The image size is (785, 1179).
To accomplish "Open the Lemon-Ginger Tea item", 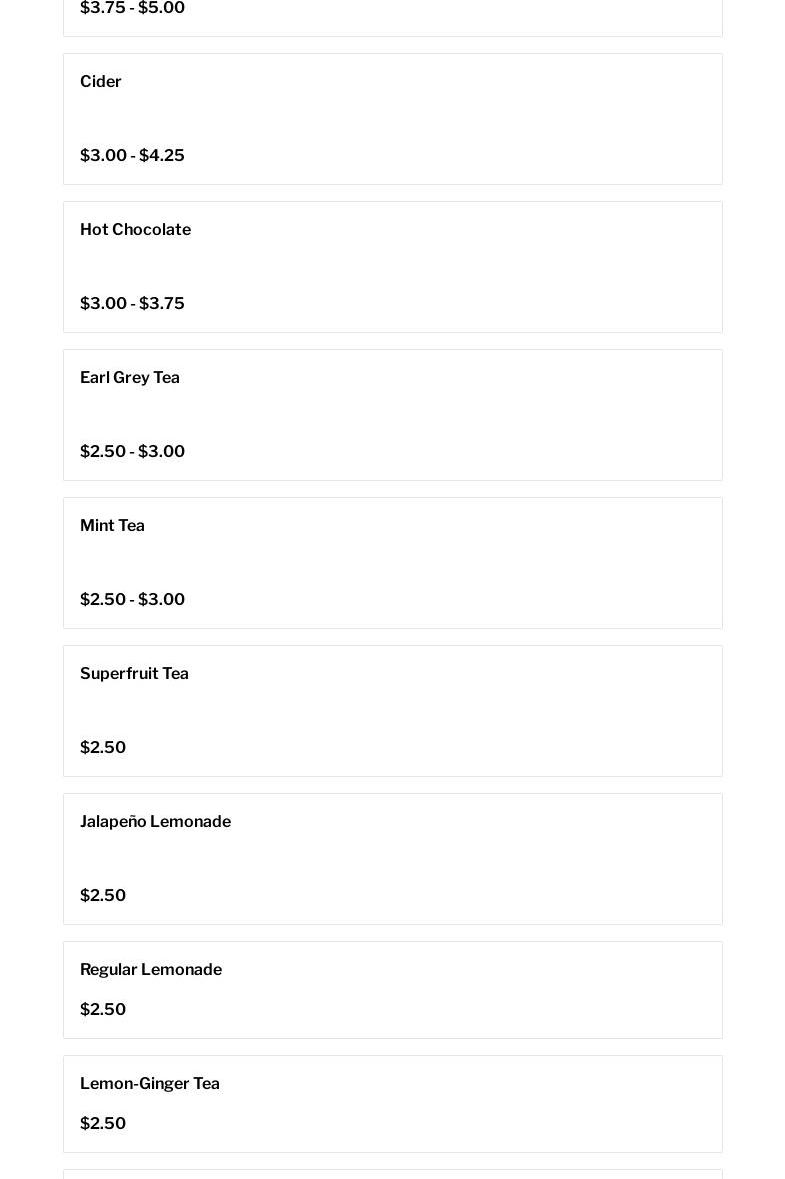I will tap(150, 1084).
